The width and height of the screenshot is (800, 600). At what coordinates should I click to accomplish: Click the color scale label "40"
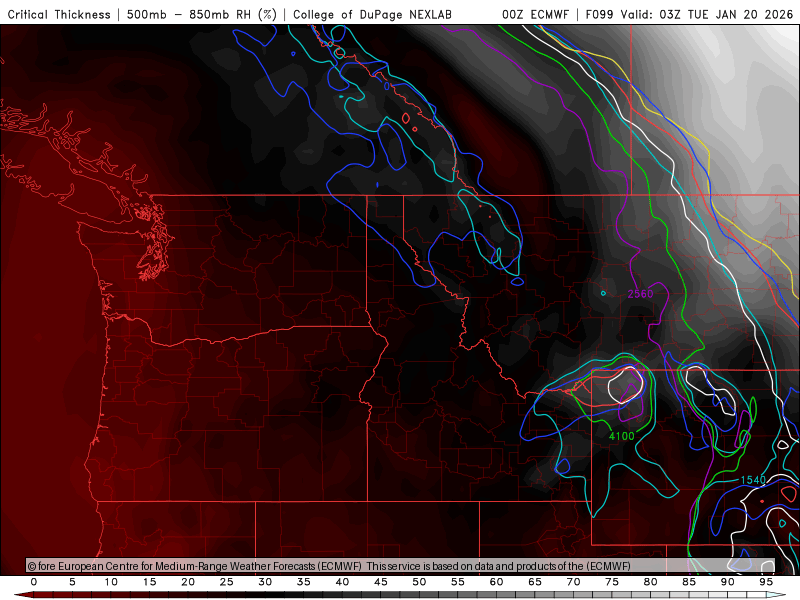[x=342, y=582]
